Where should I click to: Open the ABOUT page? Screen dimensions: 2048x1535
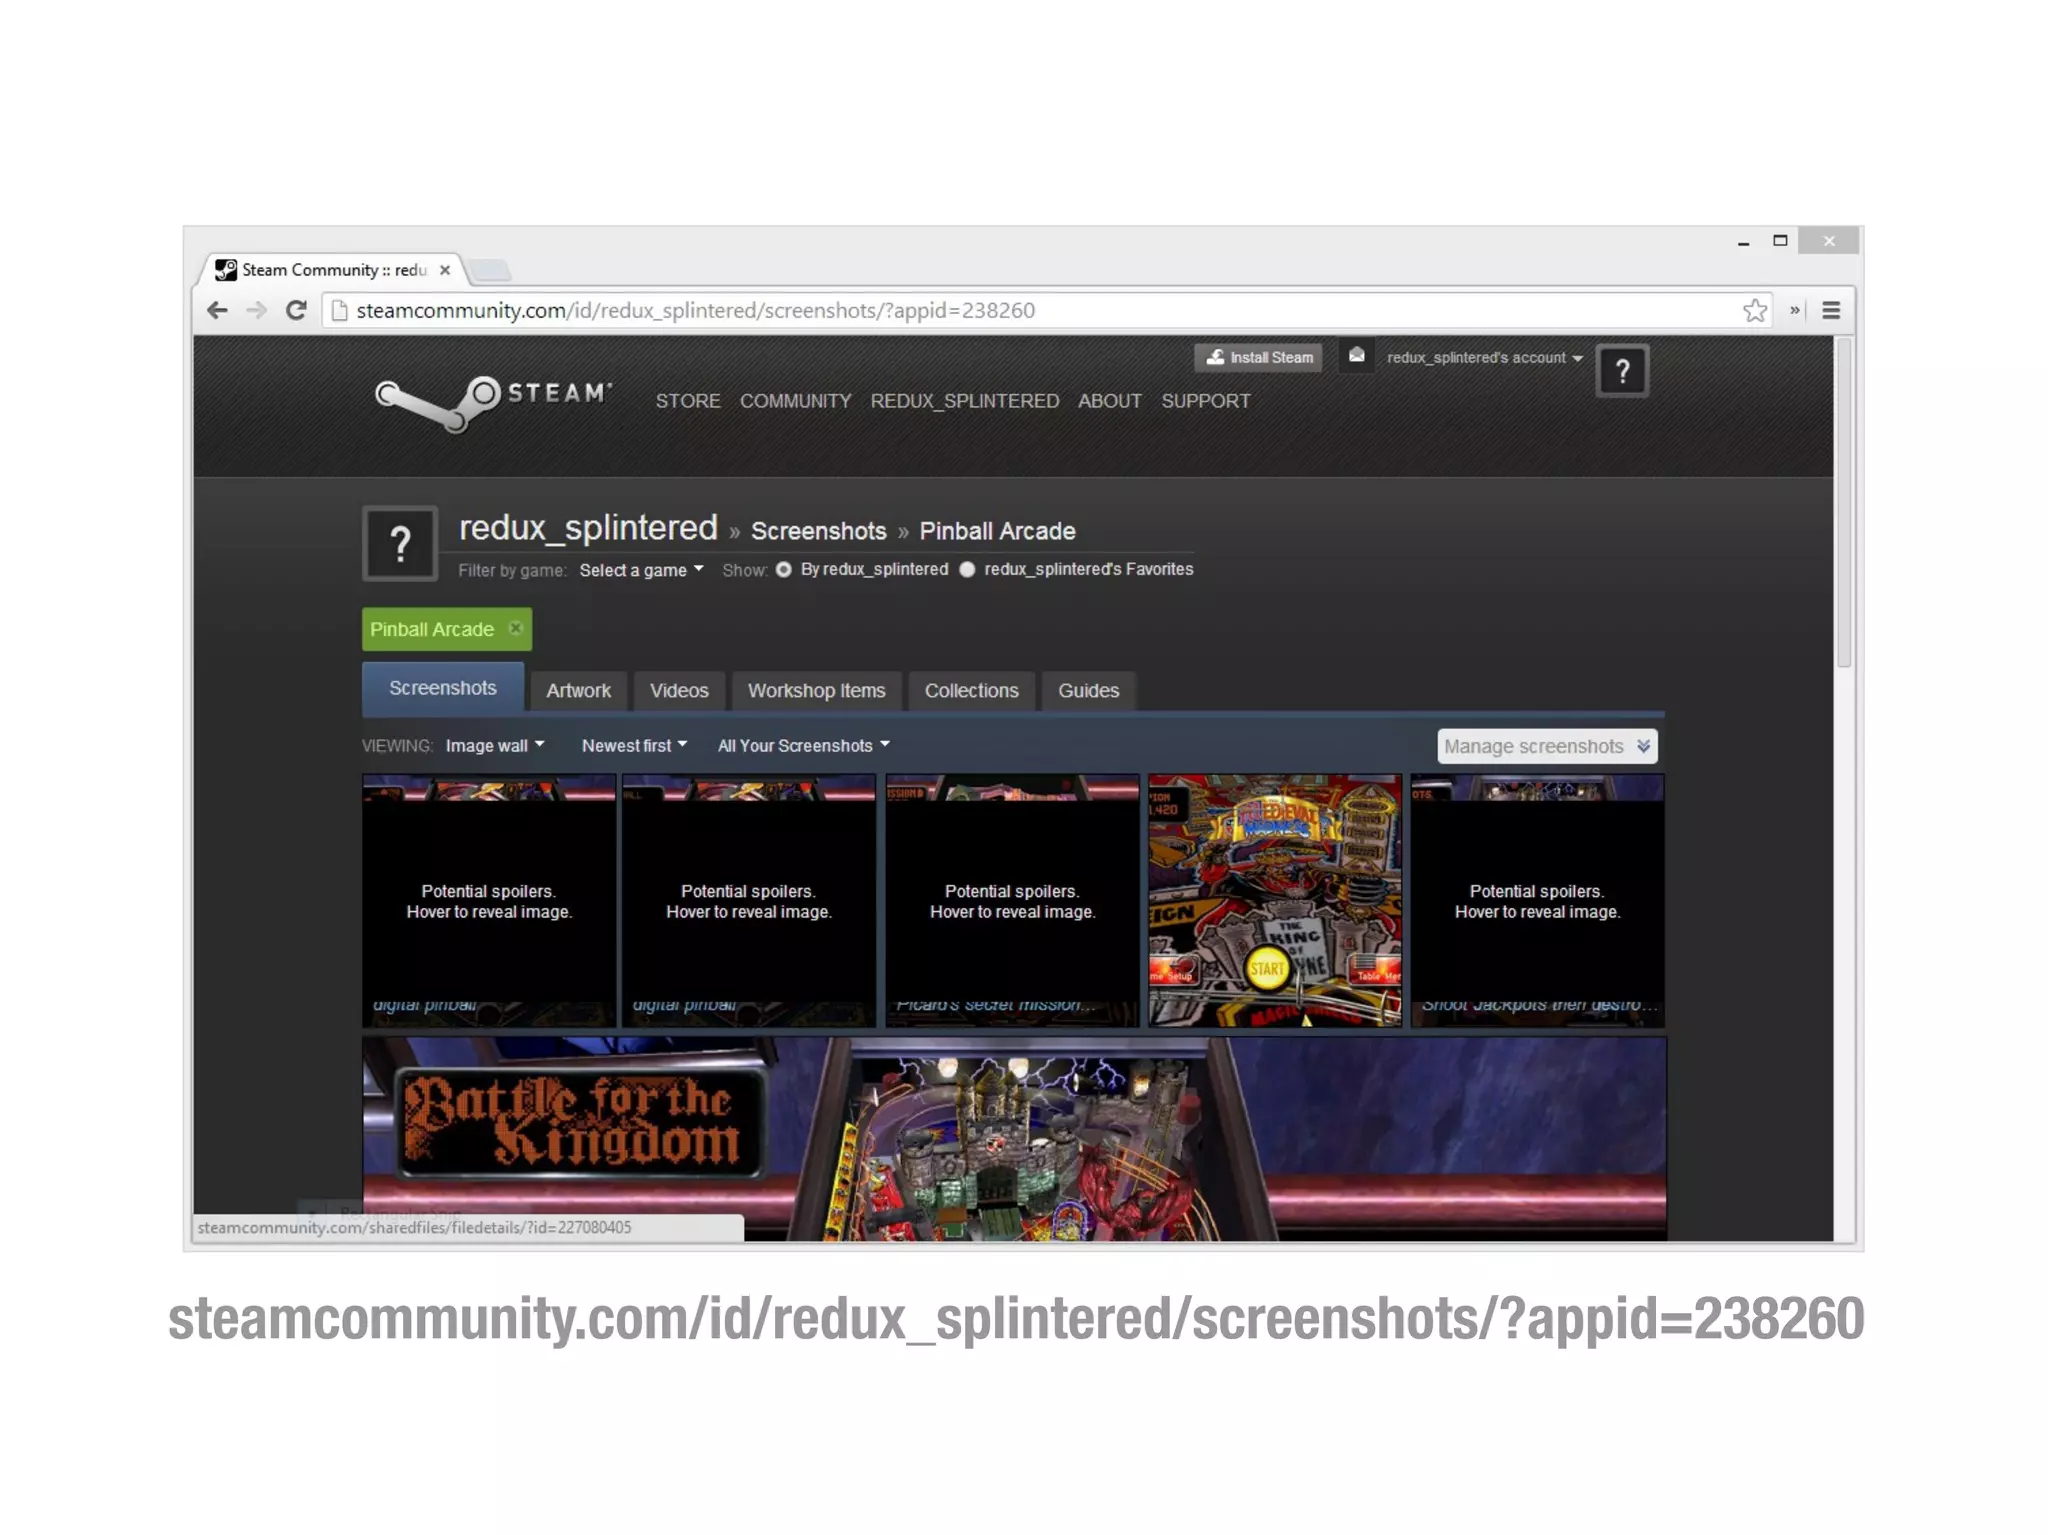[x=1109, y=401]
